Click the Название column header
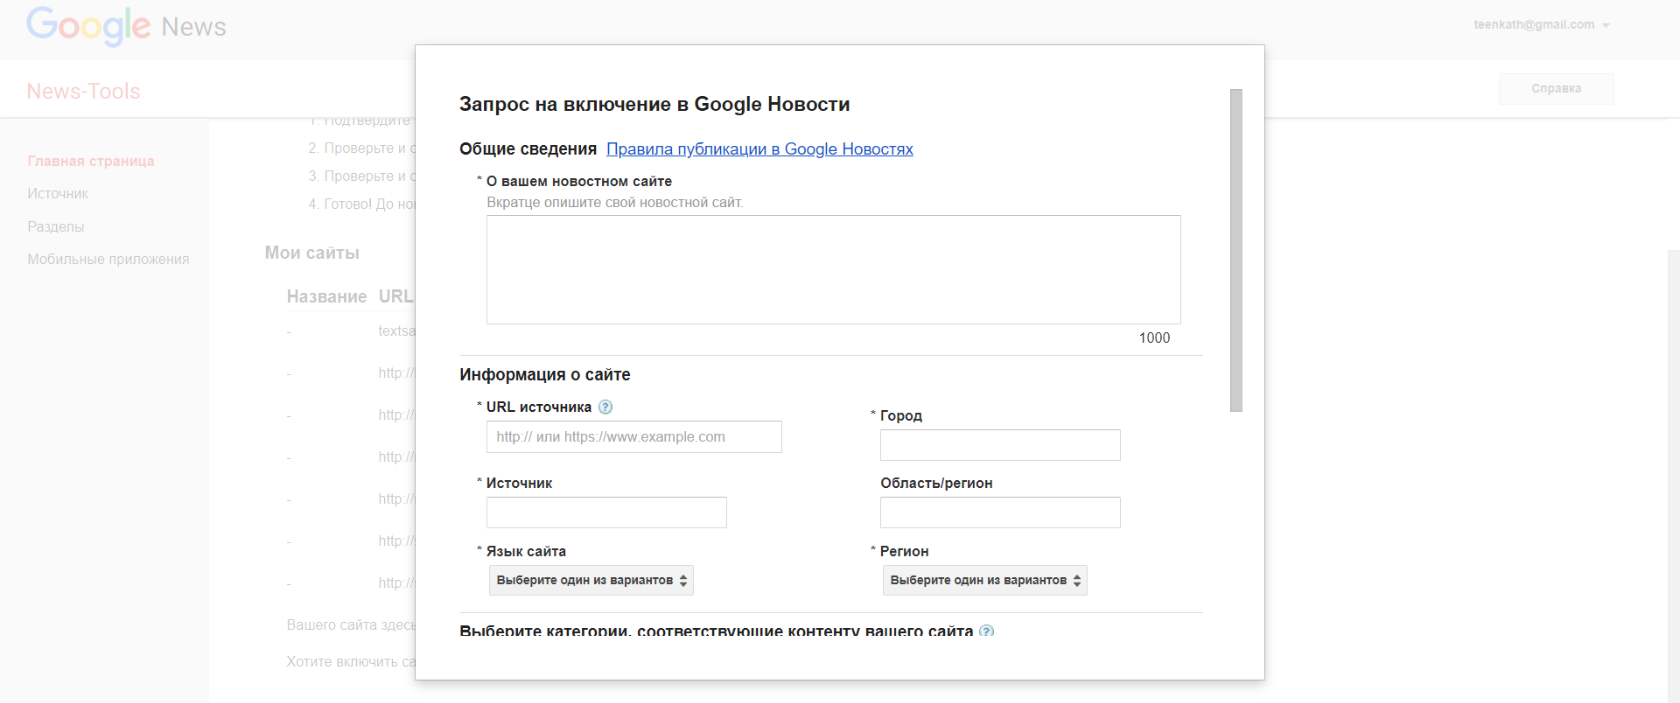Viewport: 1680px width, 703px height. point(327,297)
